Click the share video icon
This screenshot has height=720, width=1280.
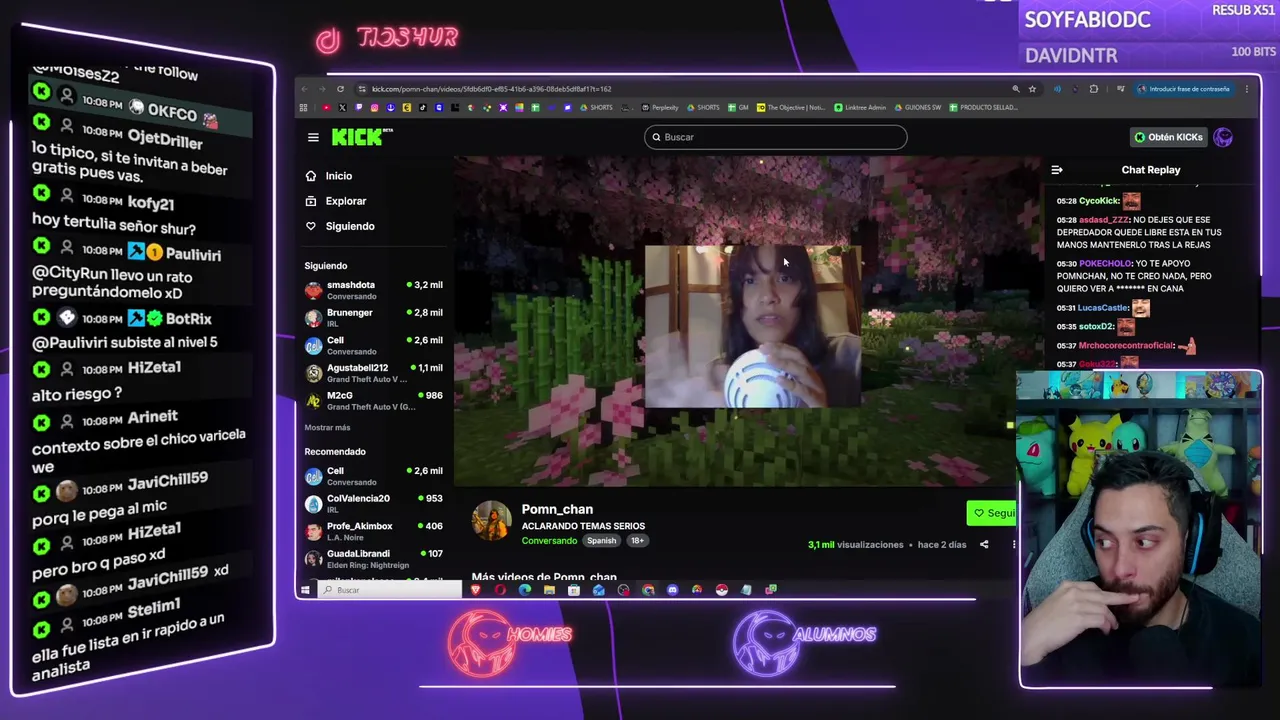[984, 545]
